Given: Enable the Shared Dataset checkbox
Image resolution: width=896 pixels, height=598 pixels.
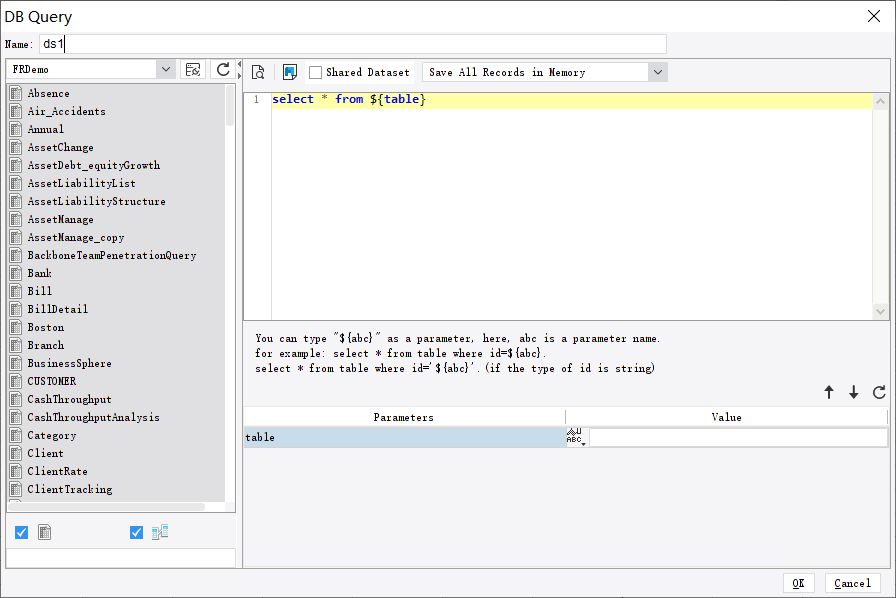Looking at the screenshot, I should point(316,72).
